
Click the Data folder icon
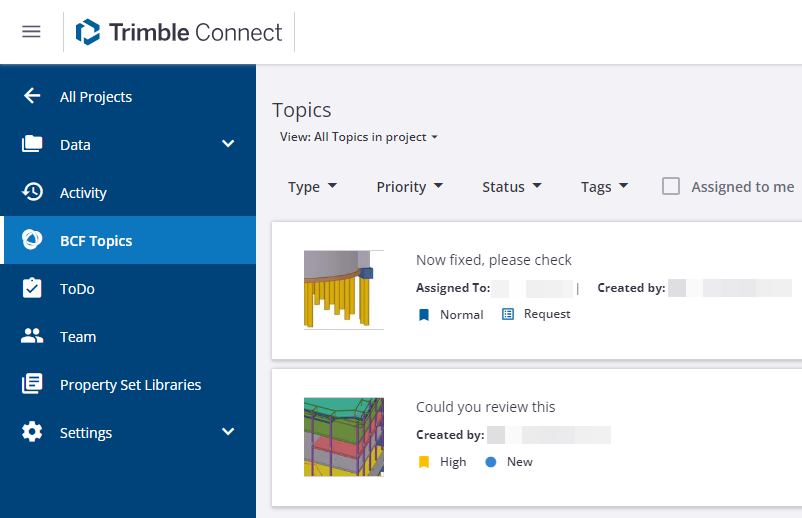tap(32, 144)
